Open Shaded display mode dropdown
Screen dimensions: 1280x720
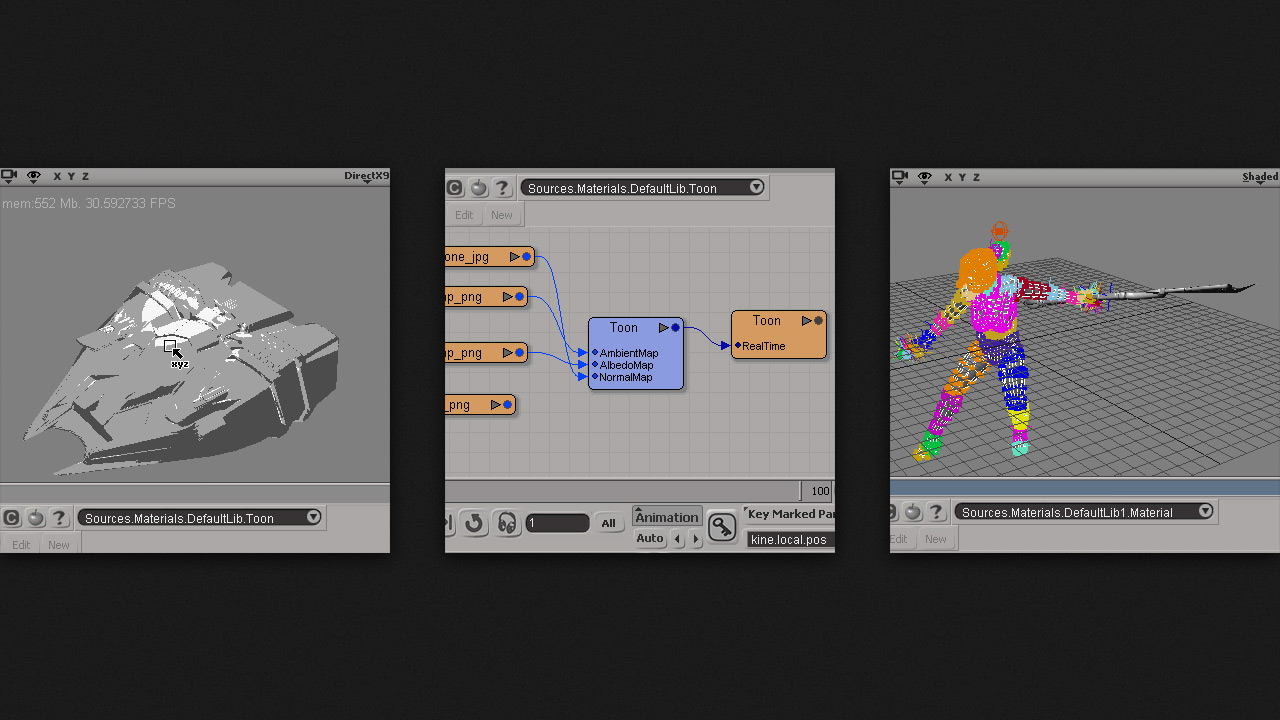click(x=1260, y=177)
